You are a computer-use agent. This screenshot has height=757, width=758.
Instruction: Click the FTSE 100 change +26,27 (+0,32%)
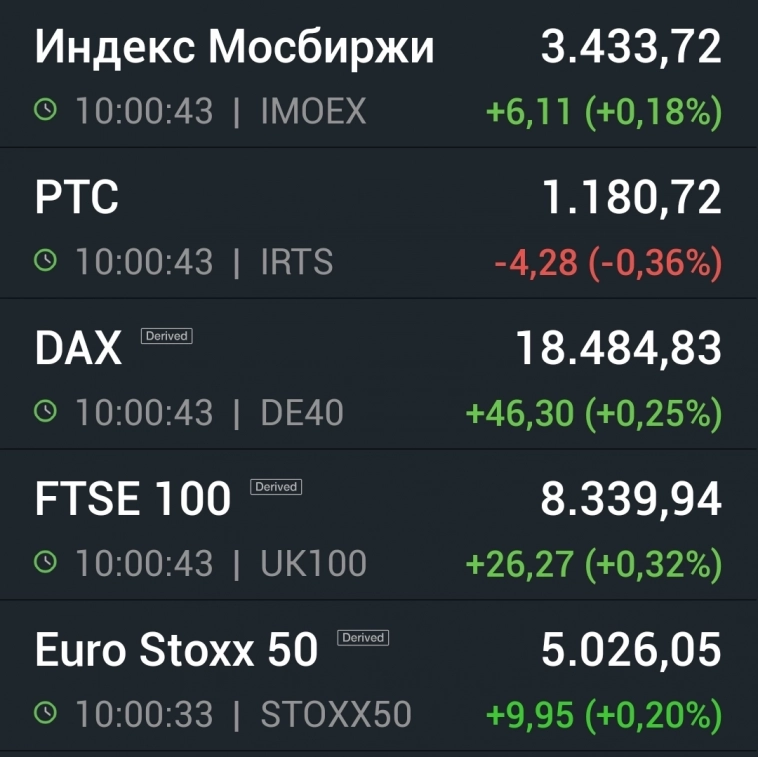(x=594, y=564)
